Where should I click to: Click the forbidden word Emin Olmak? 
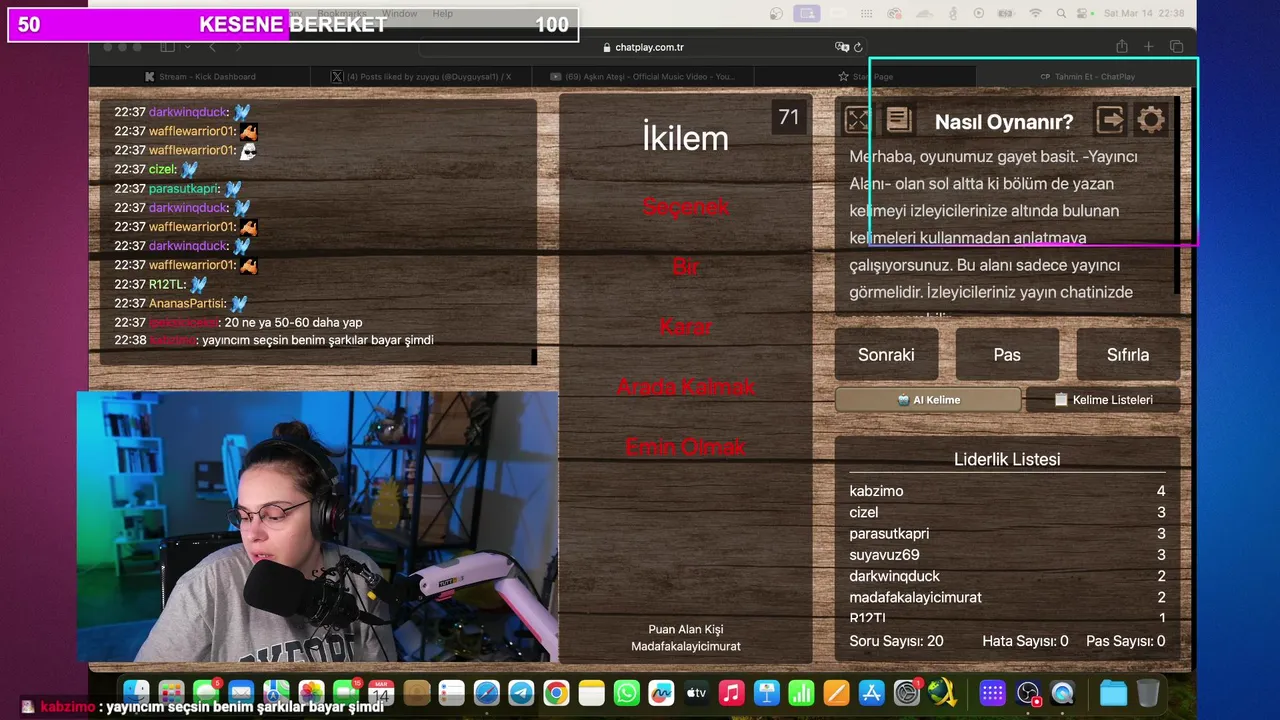tap(686, 447)
